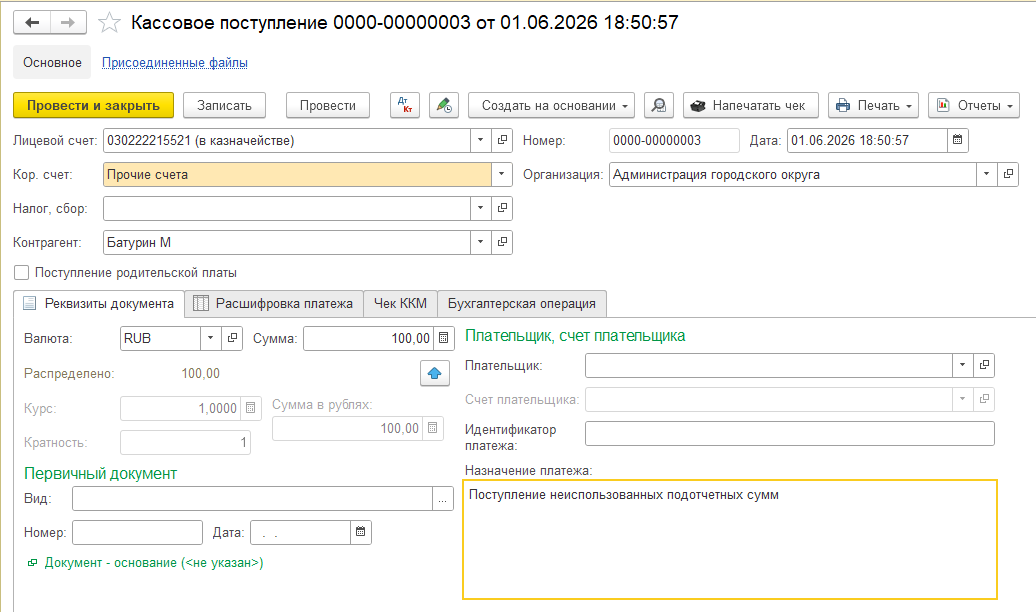The width and height of the screenshot is (1036, 612).
Task: Open the Налог, сбор record
Action: [x=502, y=208]
